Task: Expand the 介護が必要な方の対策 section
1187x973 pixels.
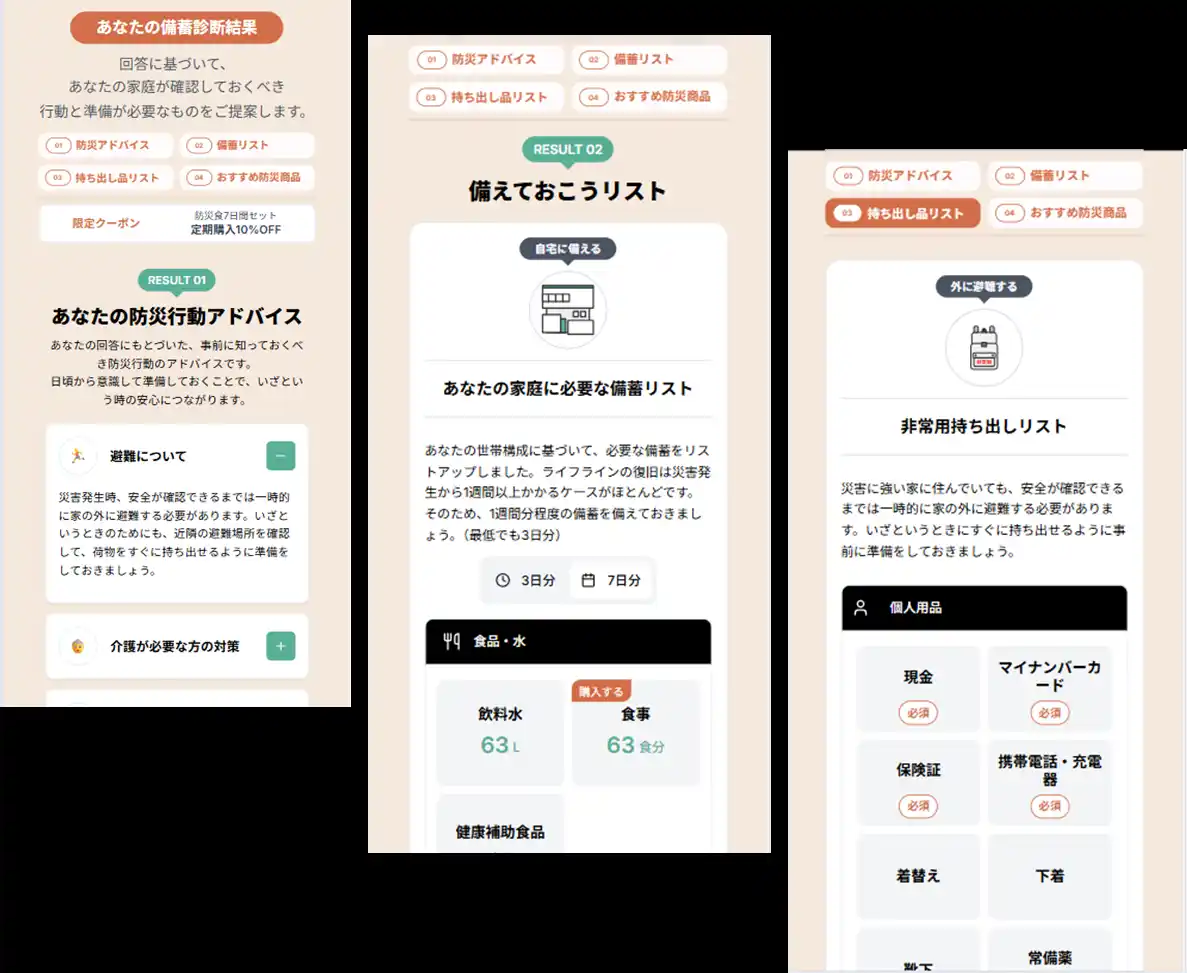Action: tap(280, 646)
